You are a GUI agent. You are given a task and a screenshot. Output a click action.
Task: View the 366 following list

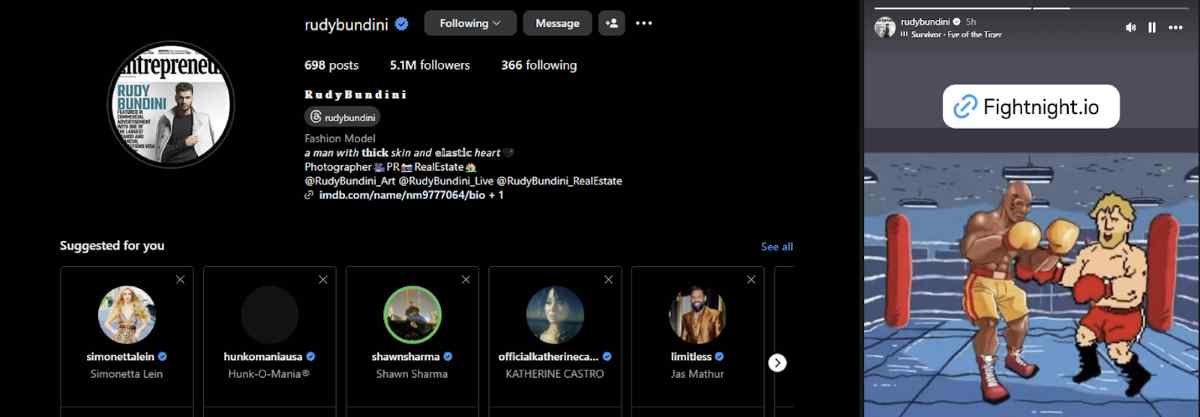pos(538,65)
